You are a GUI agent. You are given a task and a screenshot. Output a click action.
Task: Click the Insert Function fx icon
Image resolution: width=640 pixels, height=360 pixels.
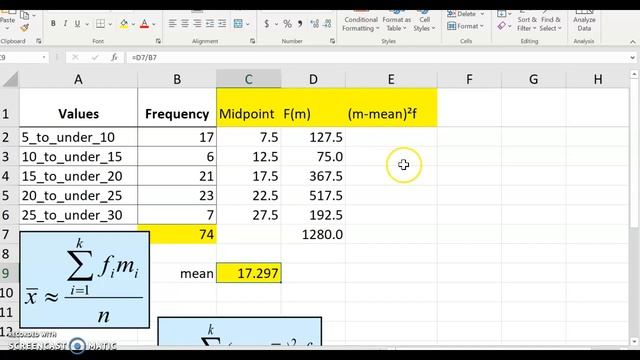click(x=115, y=58)
